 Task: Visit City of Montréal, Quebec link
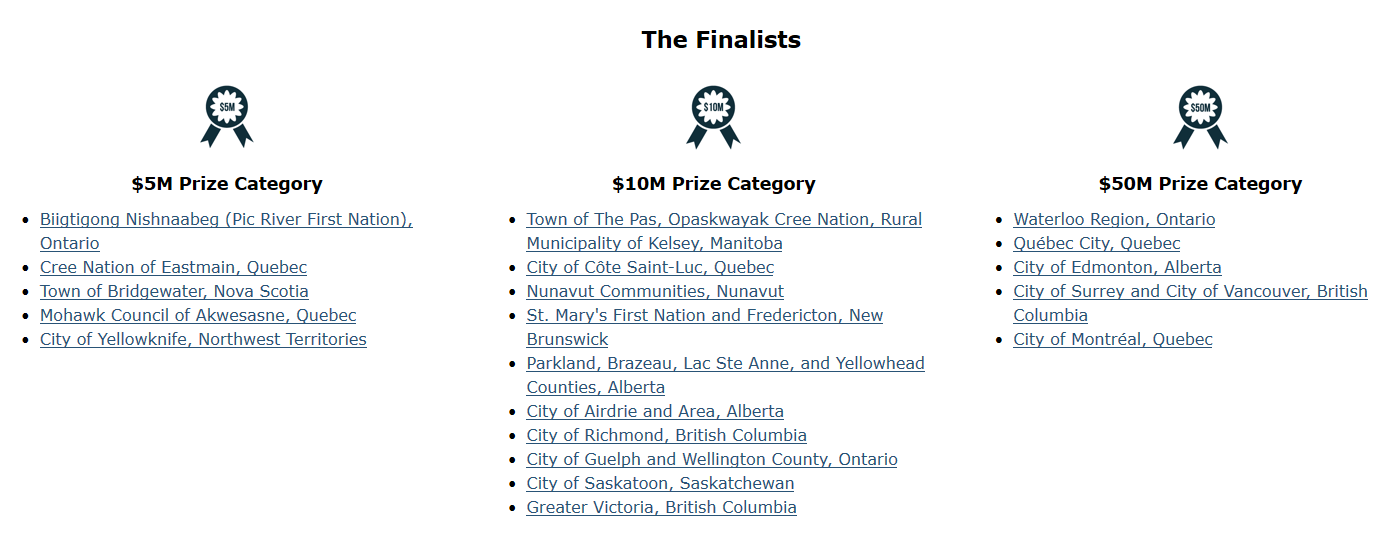click(1112, 340)
